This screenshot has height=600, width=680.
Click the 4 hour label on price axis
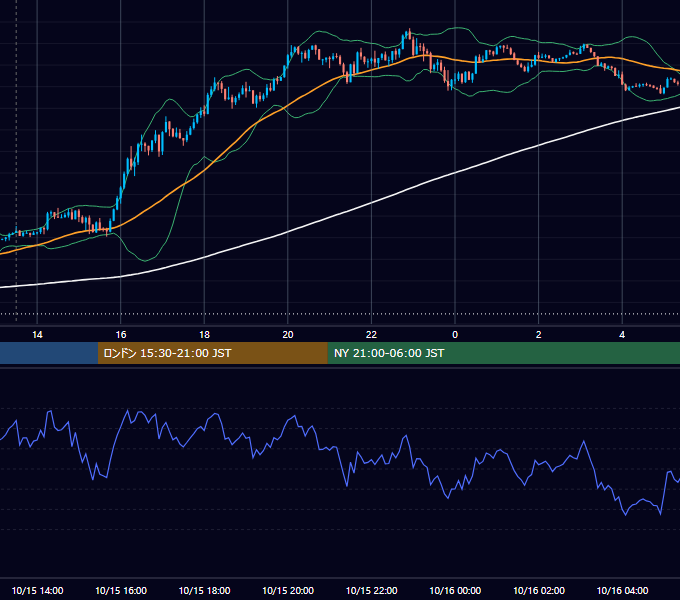622,335
